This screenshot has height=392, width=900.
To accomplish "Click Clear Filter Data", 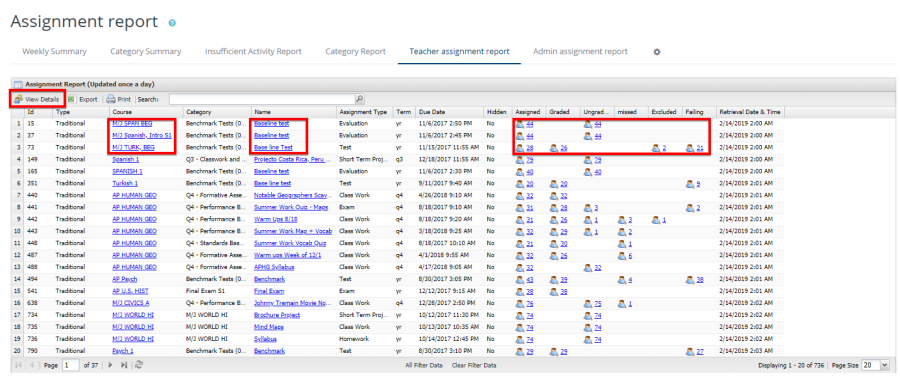I will [474, 365].
